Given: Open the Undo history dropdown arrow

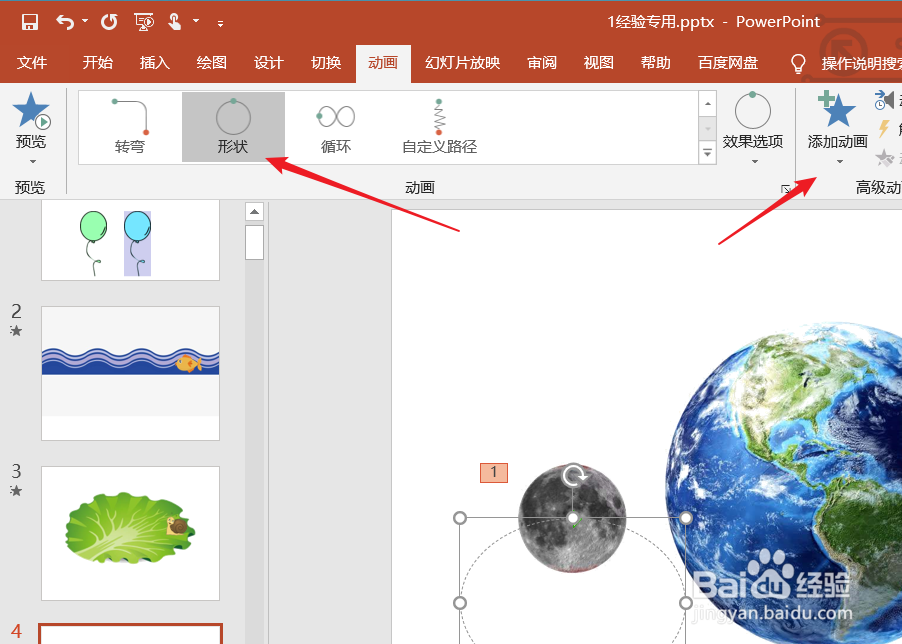Looking at the screenshot, I should pos(85,21).
